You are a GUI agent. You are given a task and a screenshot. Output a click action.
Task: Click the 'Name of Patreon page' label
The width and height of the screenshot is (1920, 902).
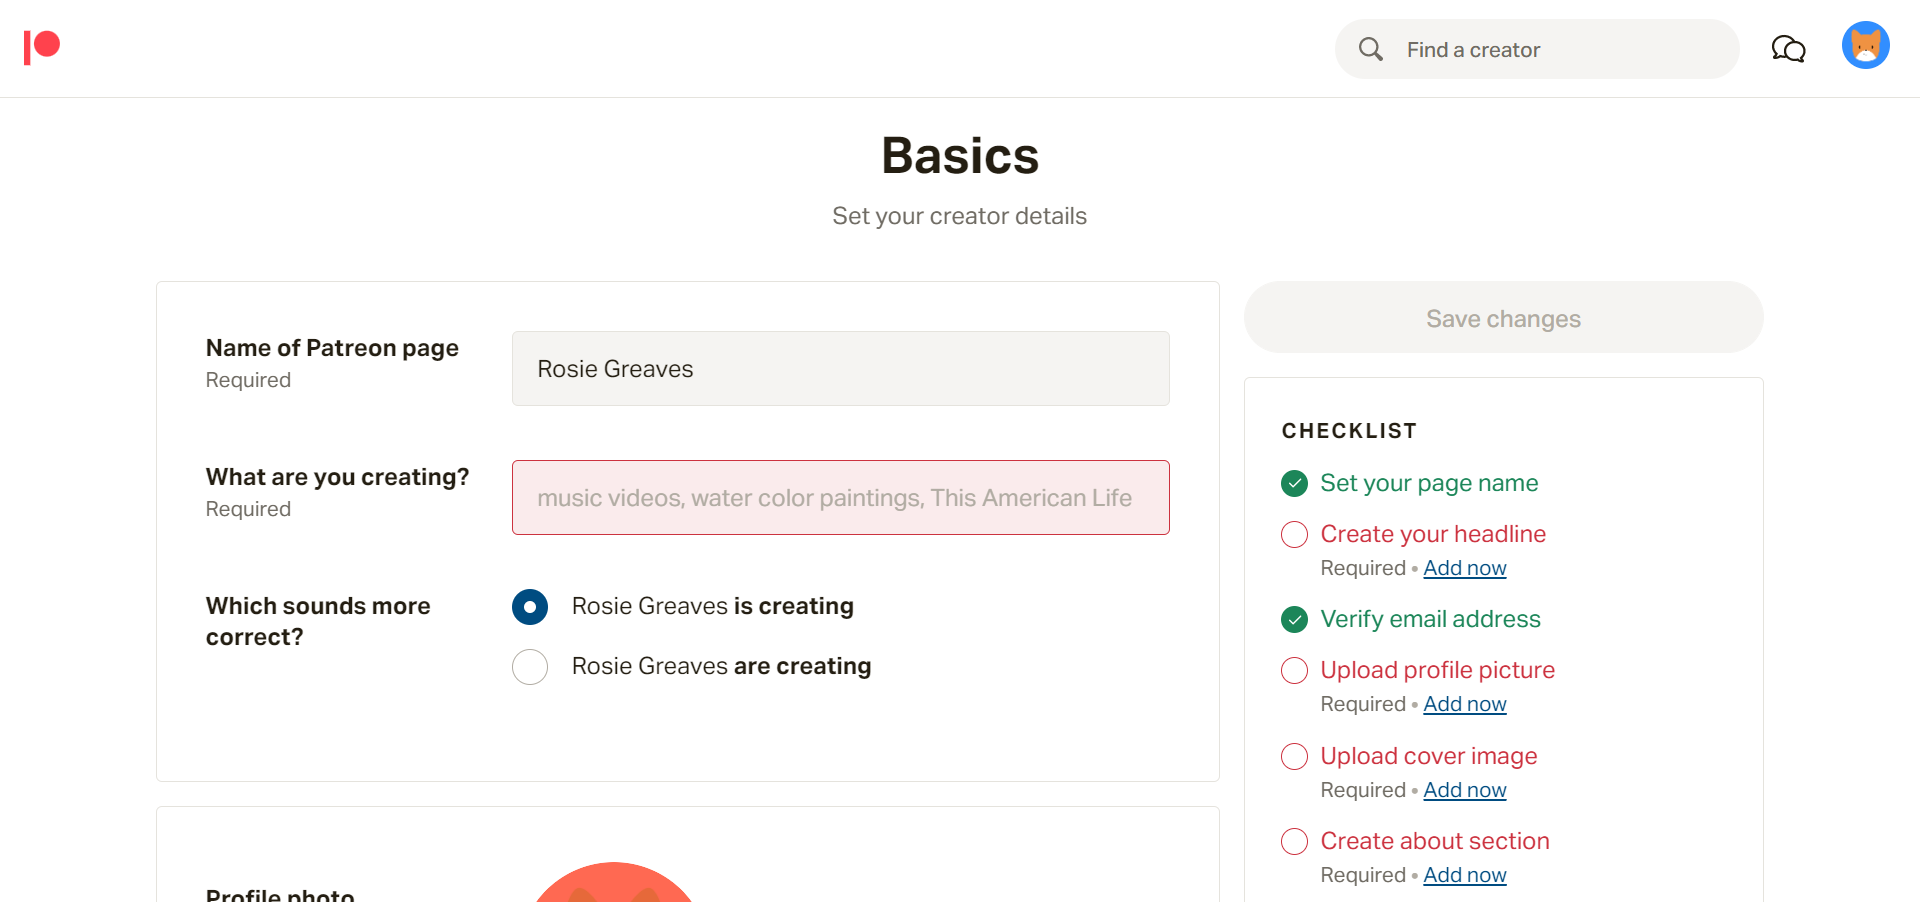pyautogui.click(x=332, y=348)
